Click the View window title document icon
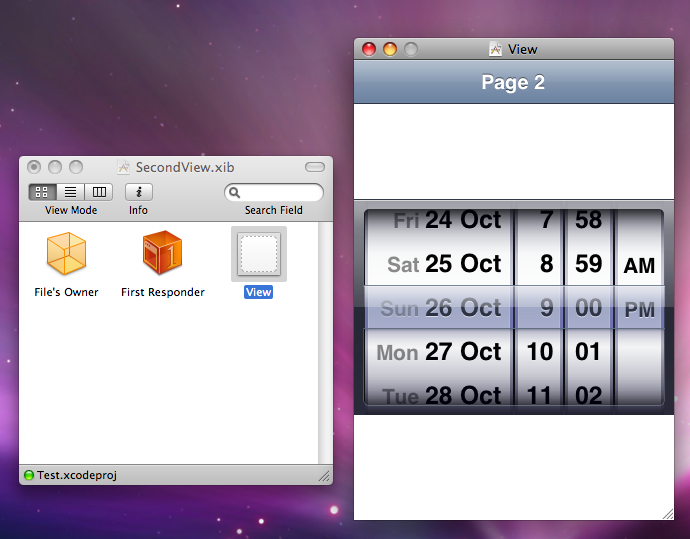 (495, 49)
